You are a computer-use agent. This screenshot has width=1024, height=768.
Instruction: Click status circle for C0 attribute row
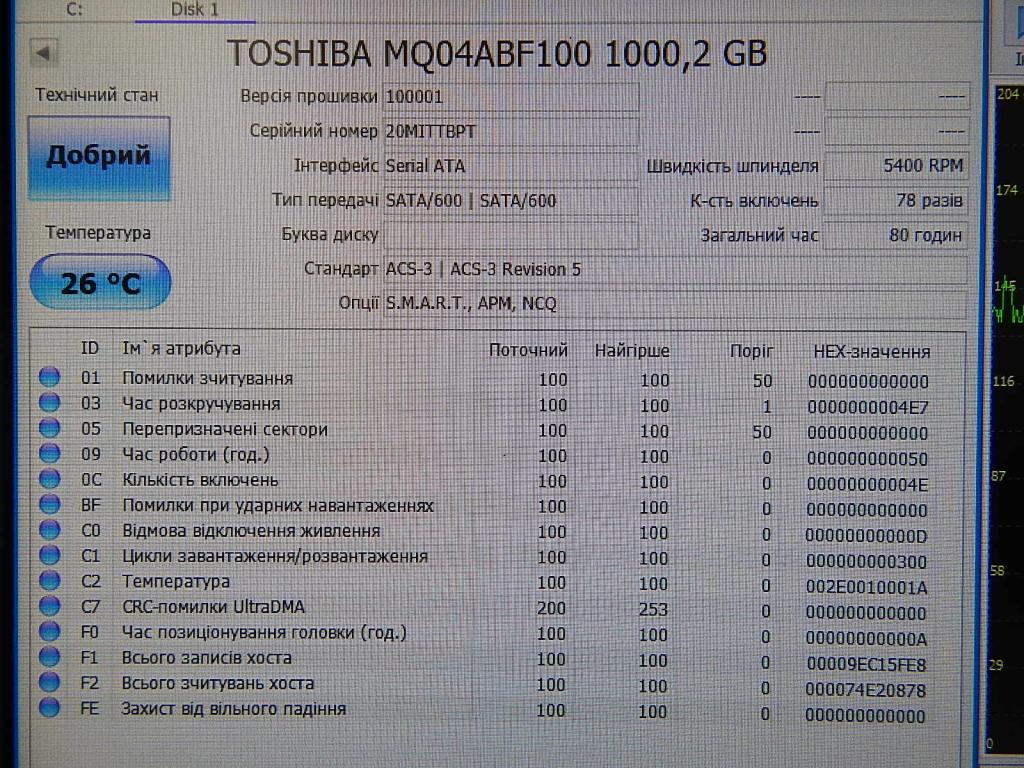[x=49, y=530]
